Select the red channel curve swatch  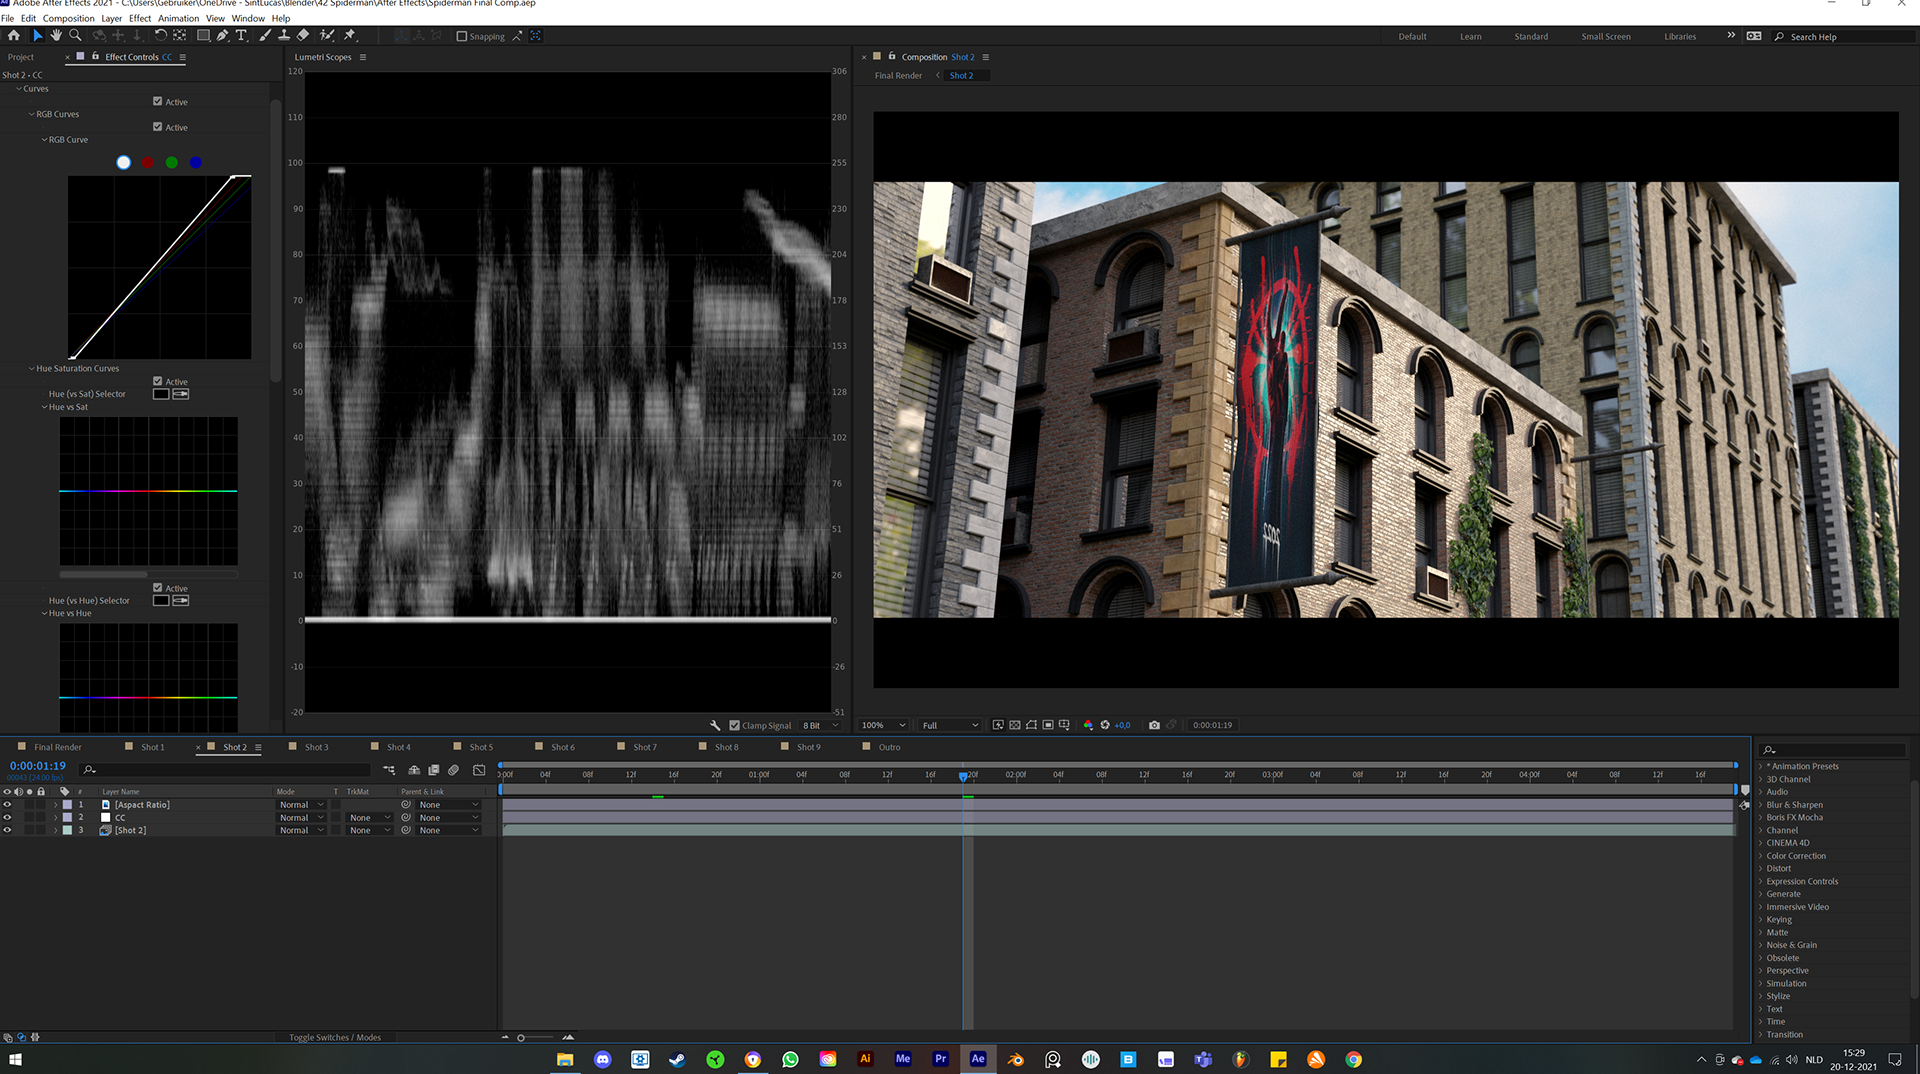coord(148,162)
